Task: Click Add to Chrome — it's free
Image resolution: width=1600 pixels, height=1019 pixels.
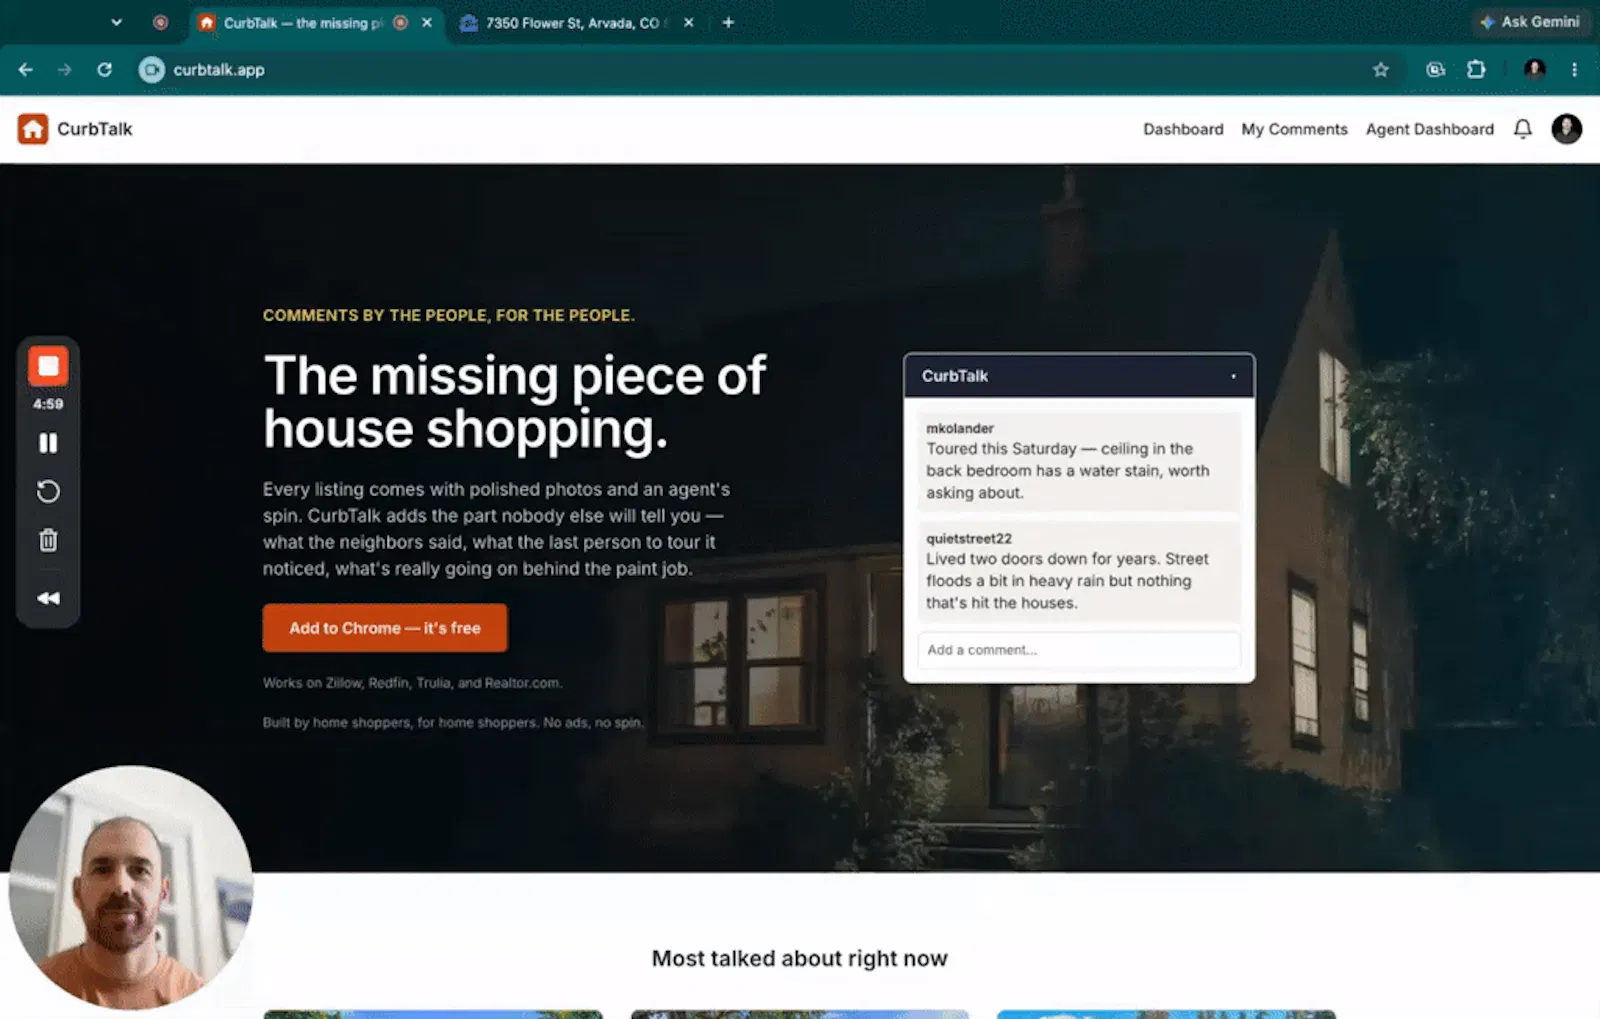Action: pyautogui.click(x=385, y=628)
